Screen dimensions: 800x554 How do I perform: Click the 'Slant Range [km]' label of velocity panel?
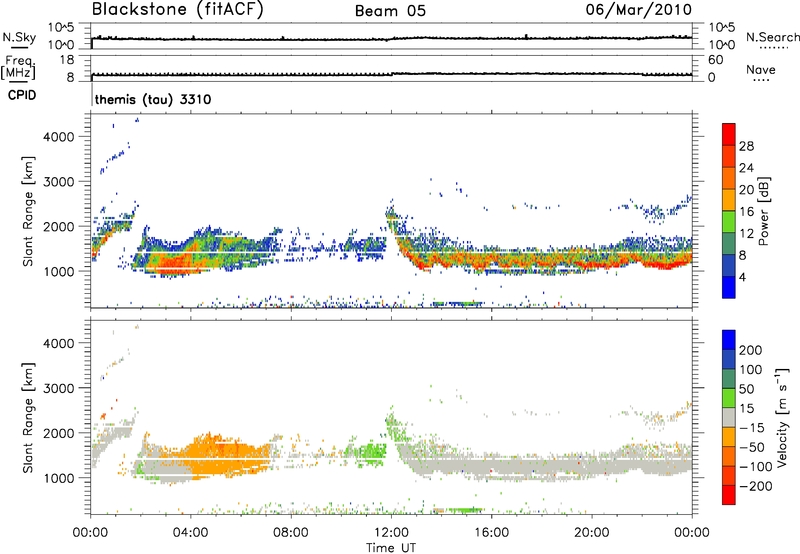click(28, 417)
